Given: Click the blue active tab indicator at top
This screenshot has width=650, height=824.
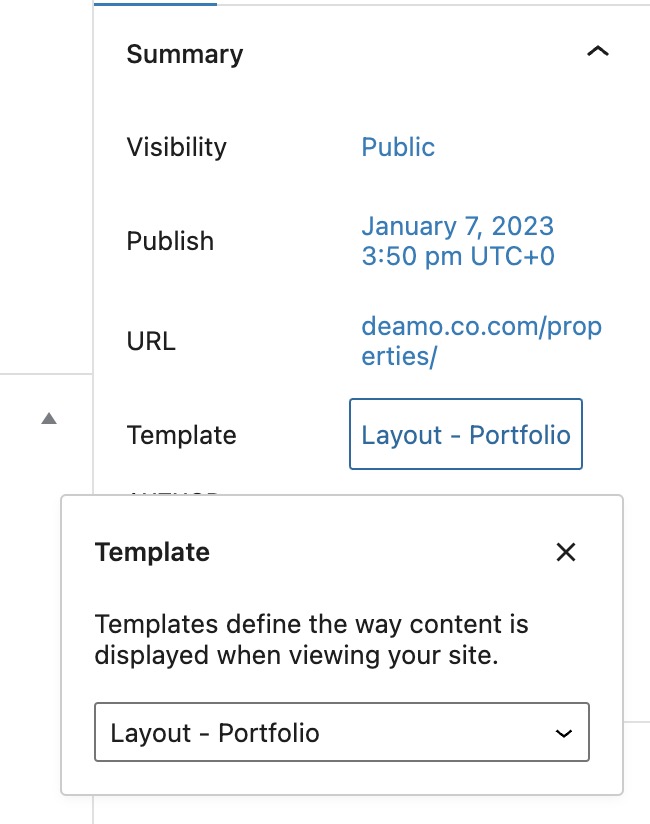Looking at the screenshot, I should click(x=155, y=4).
